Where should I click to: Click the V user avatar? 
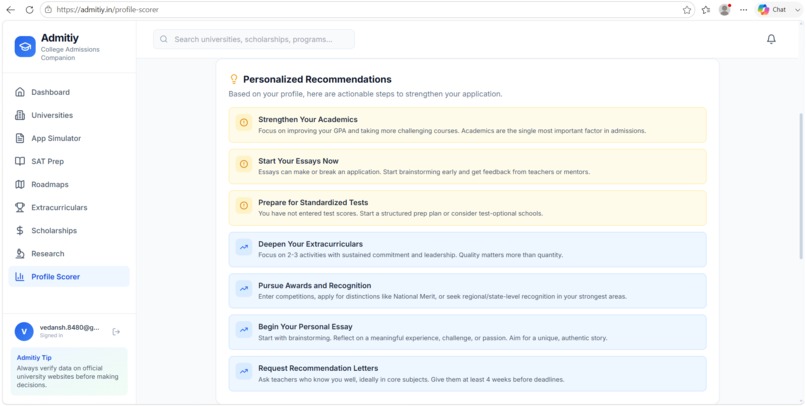tap(24, 331)
